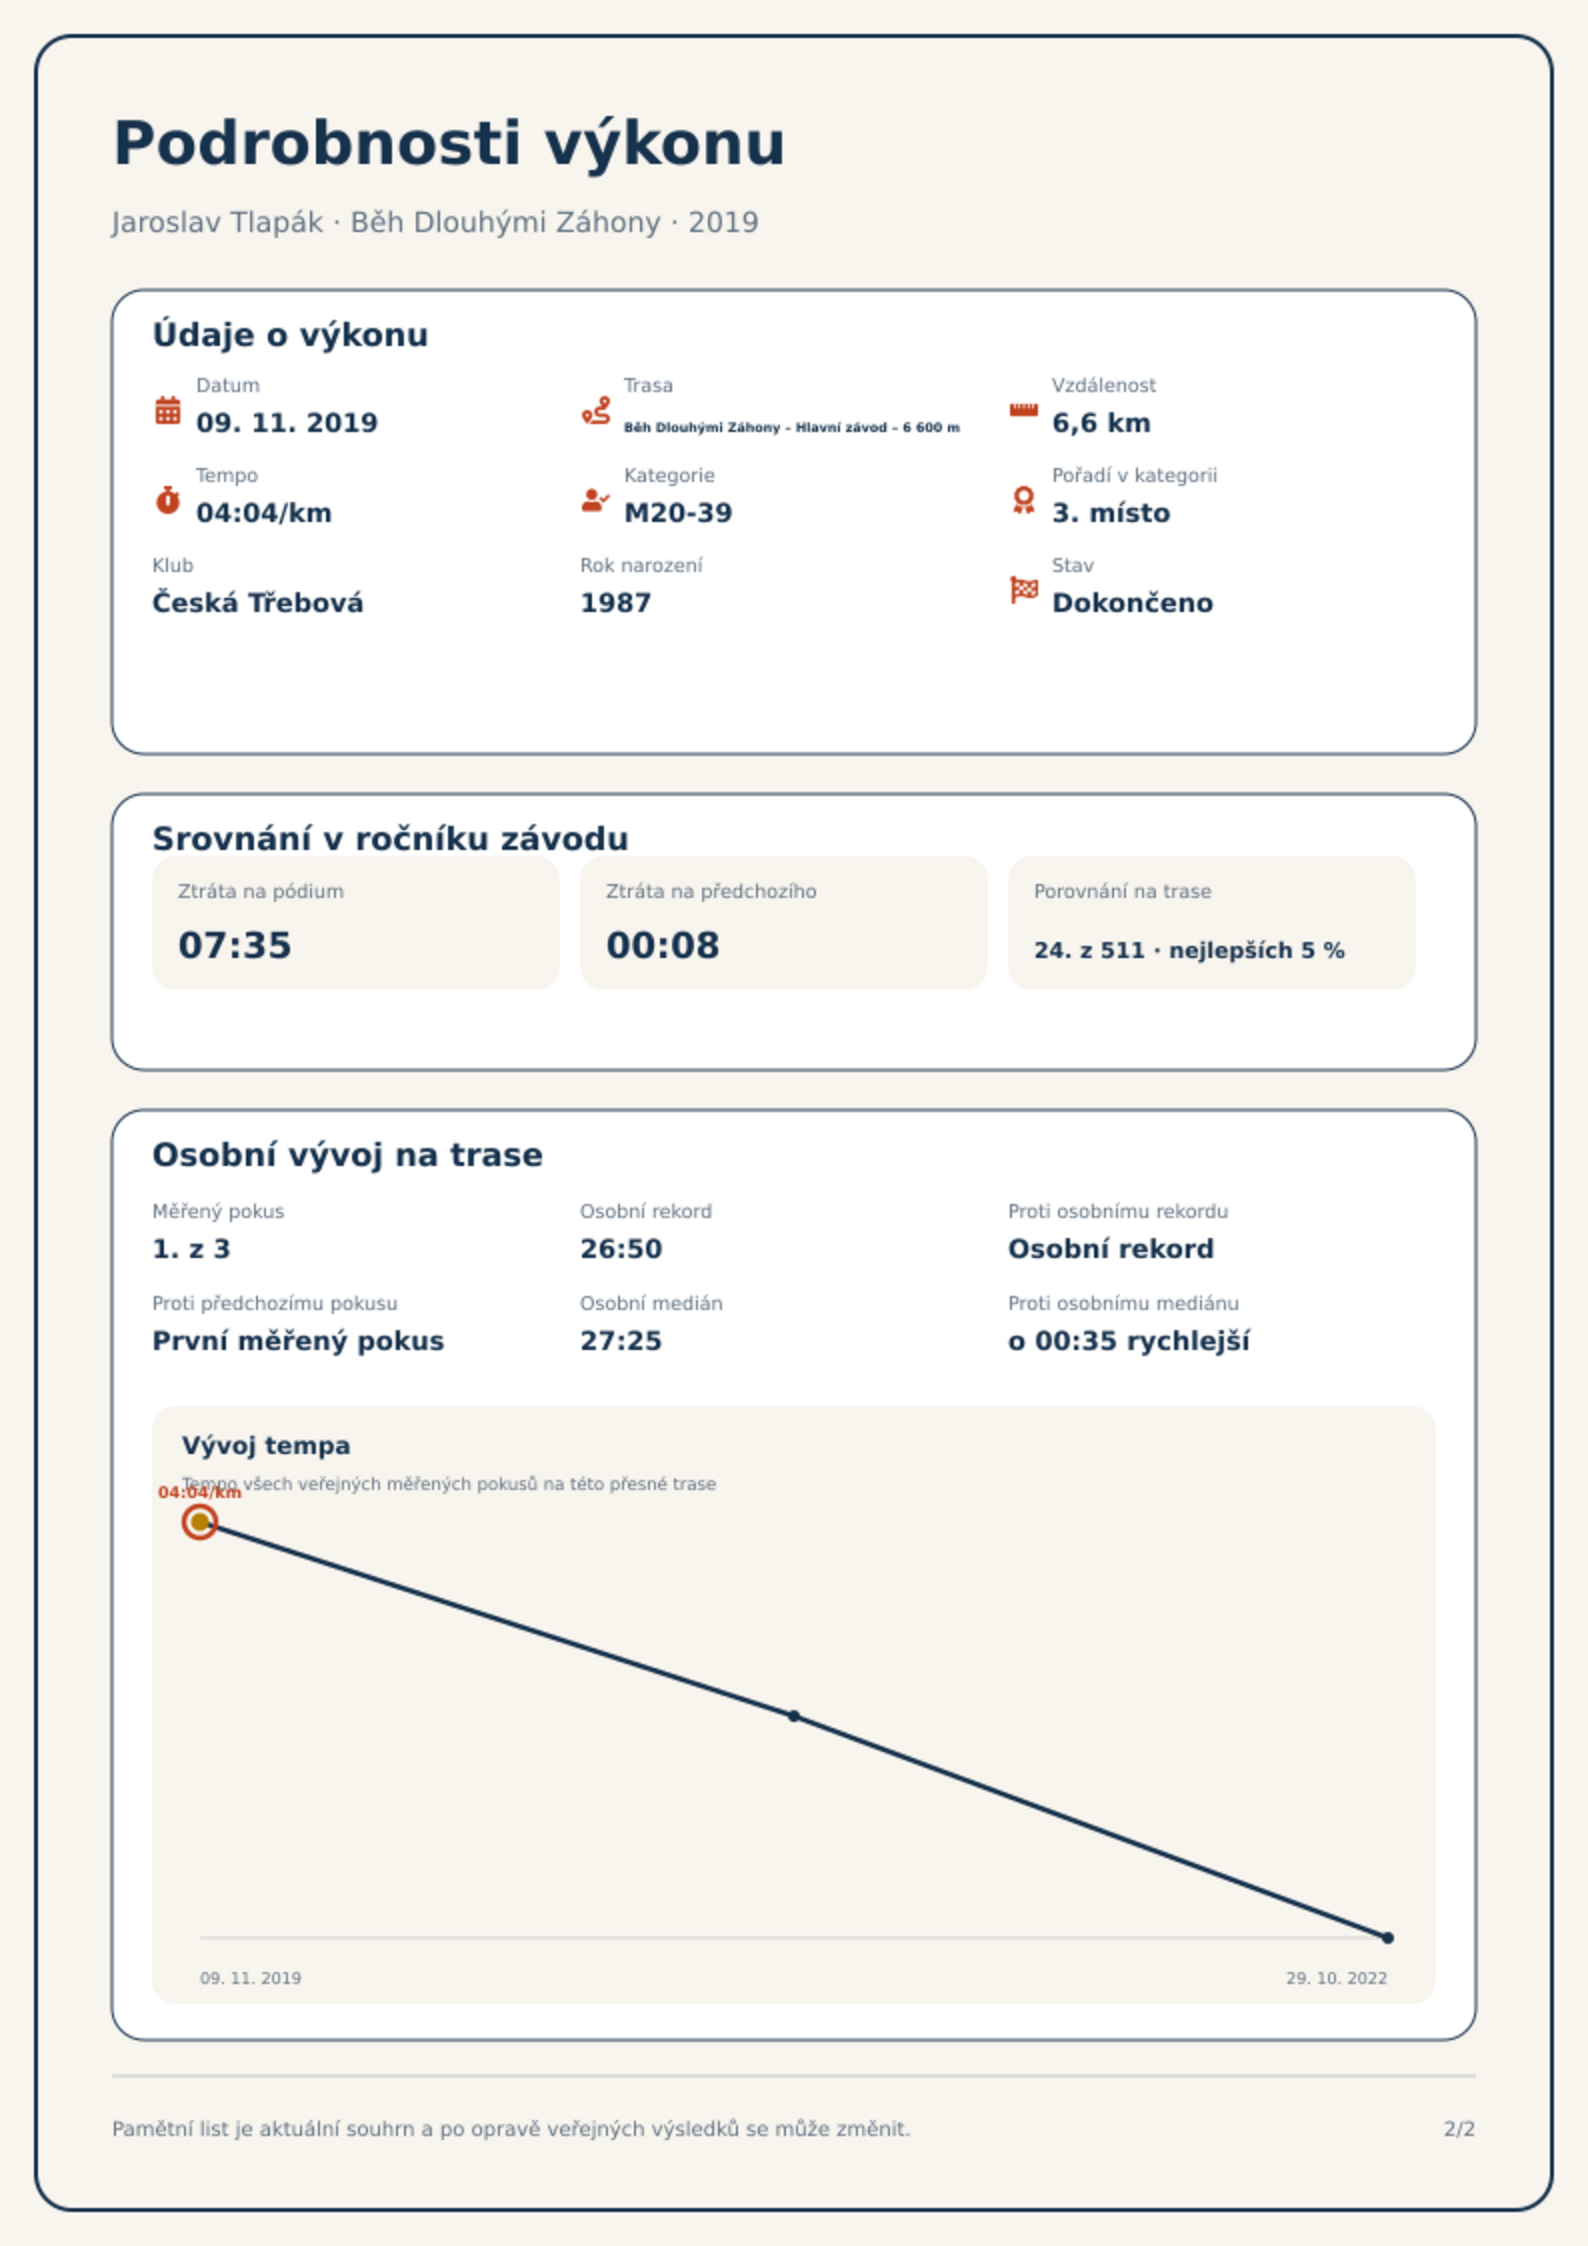Click the ruler icon beside Vzdálenost
Screen dimensions: 1588x2246
1023,410
